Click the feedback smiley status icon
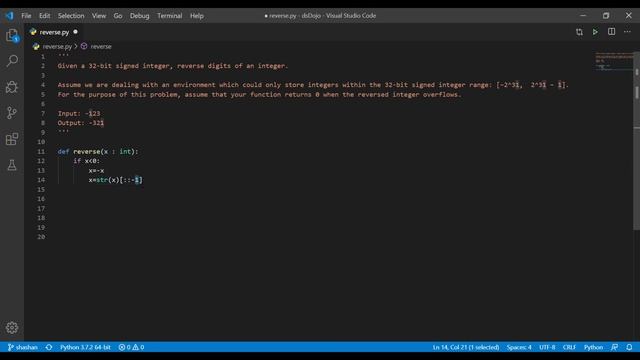Screen dimensions: 640x360 pos(614,347)
